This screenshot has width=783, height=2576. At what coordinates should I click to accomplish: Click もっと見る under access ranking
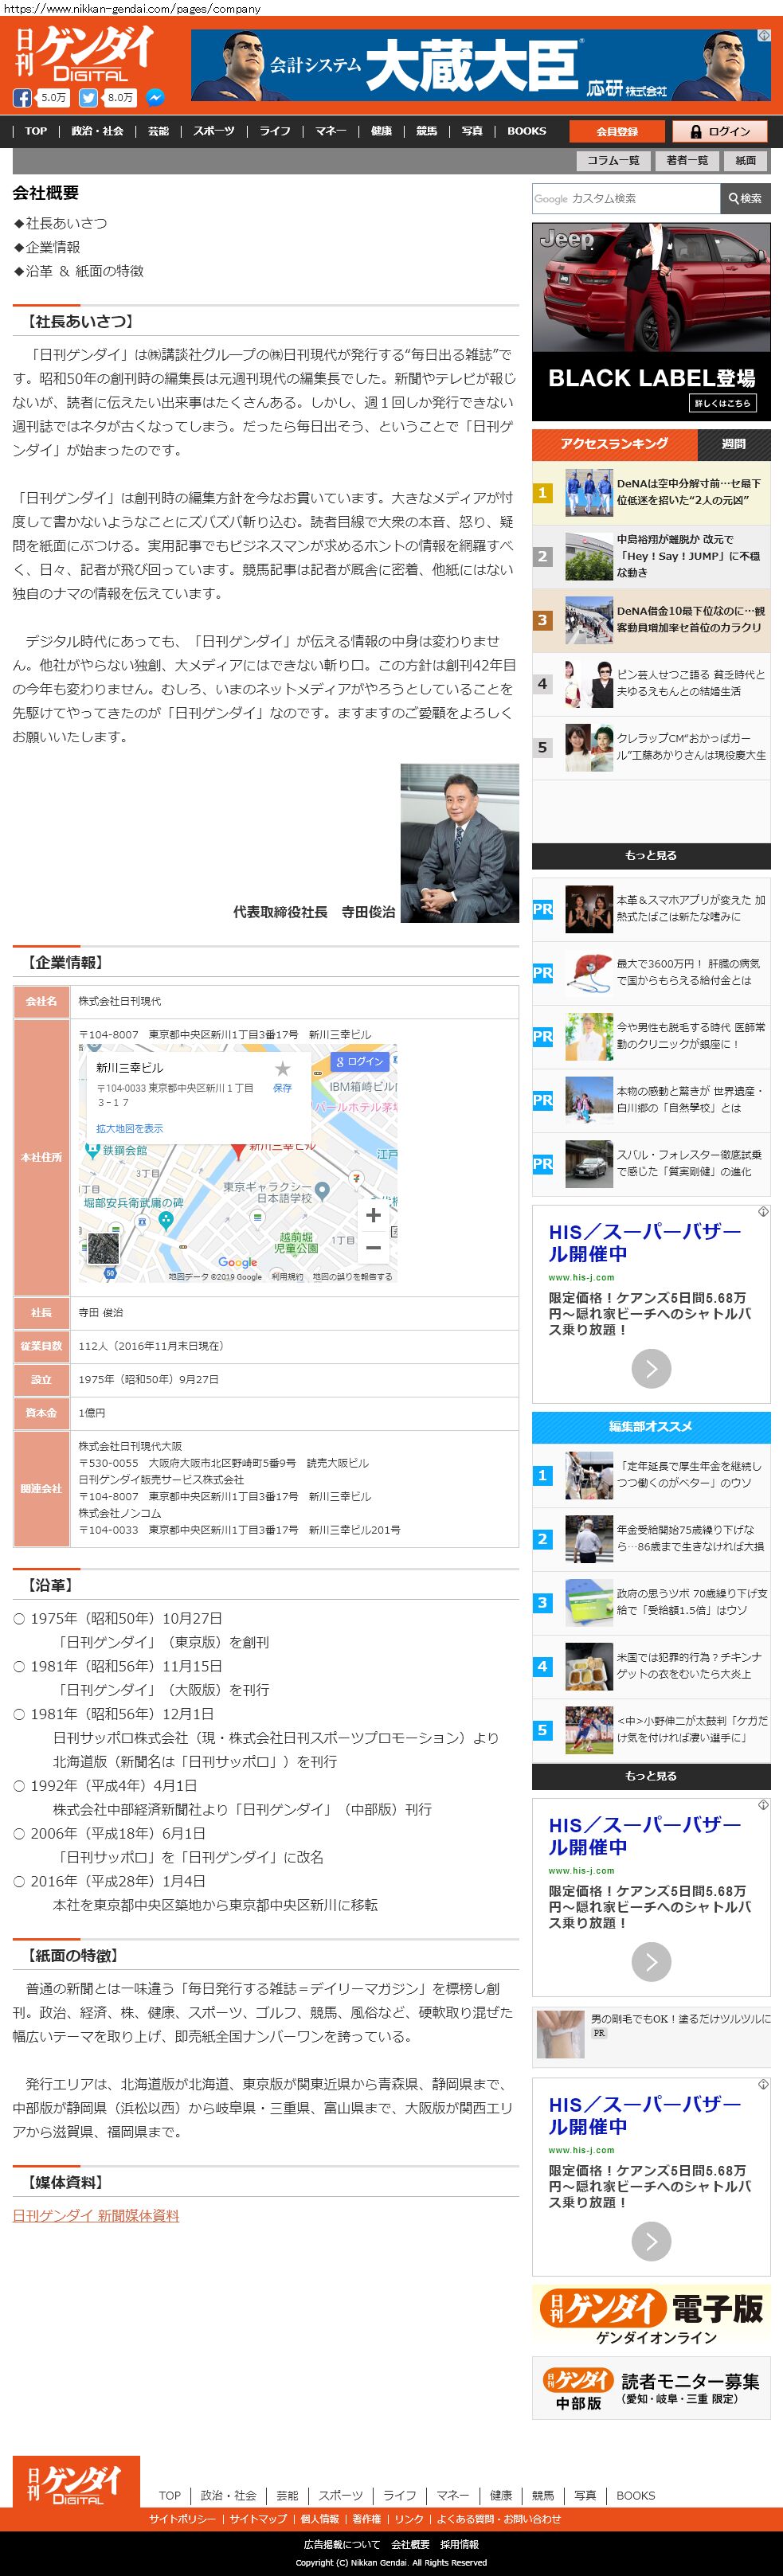(651, 855)
